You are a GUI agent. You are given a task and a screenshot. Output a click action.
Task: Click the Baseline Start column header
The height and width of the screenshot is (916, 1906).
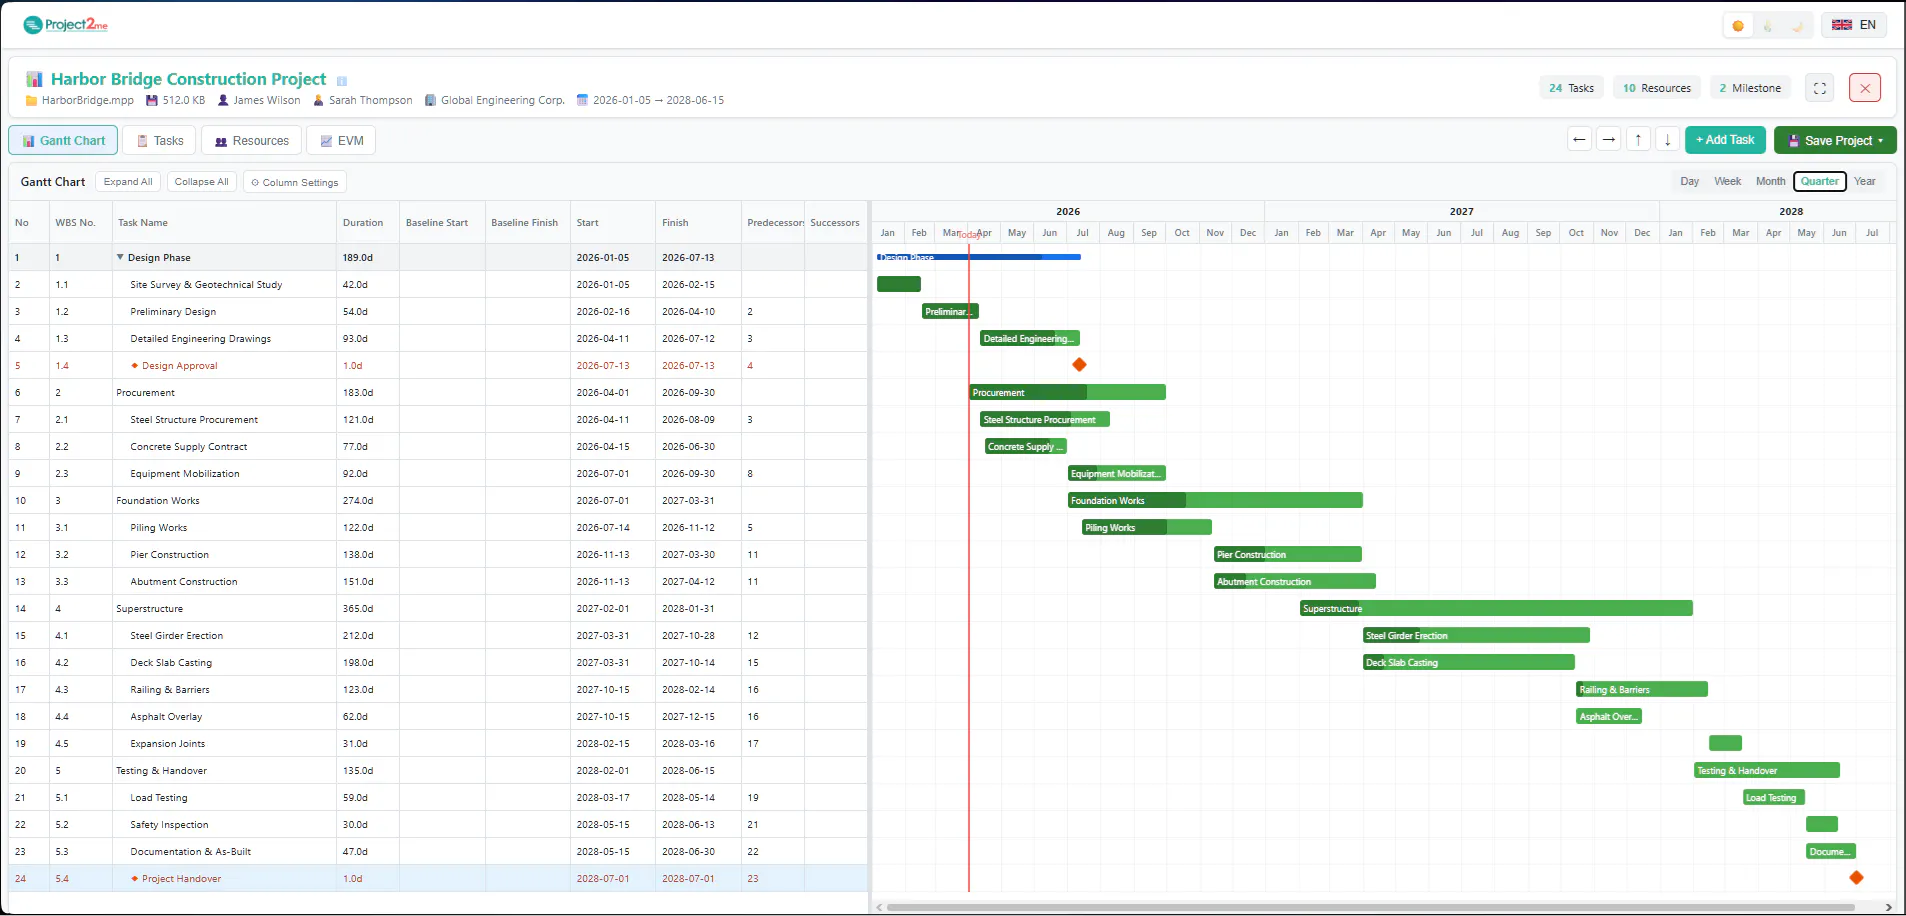pyautogui.click(x=441, y=223)
